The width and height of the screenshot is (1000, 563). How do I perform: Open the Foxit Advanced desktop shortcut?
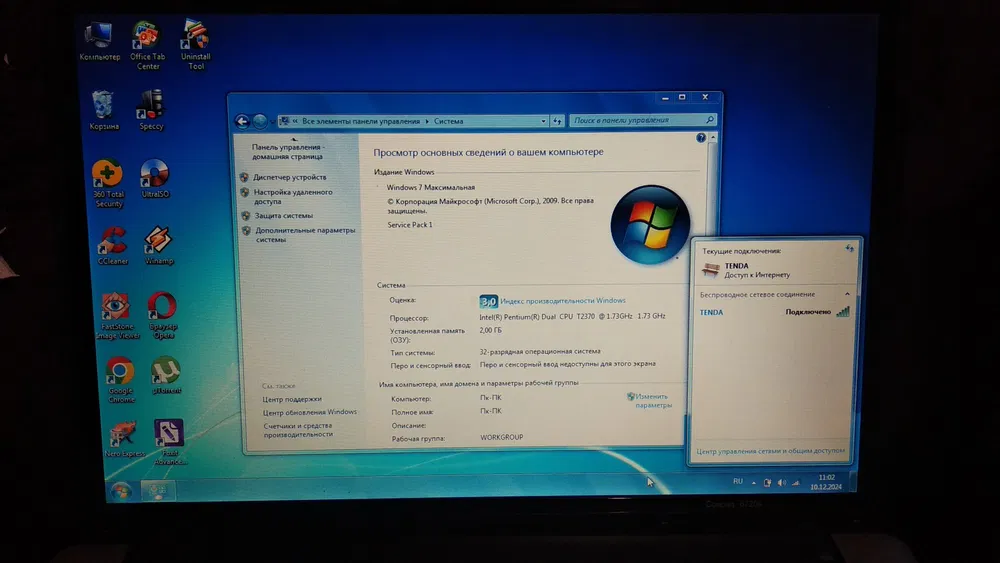170,442
